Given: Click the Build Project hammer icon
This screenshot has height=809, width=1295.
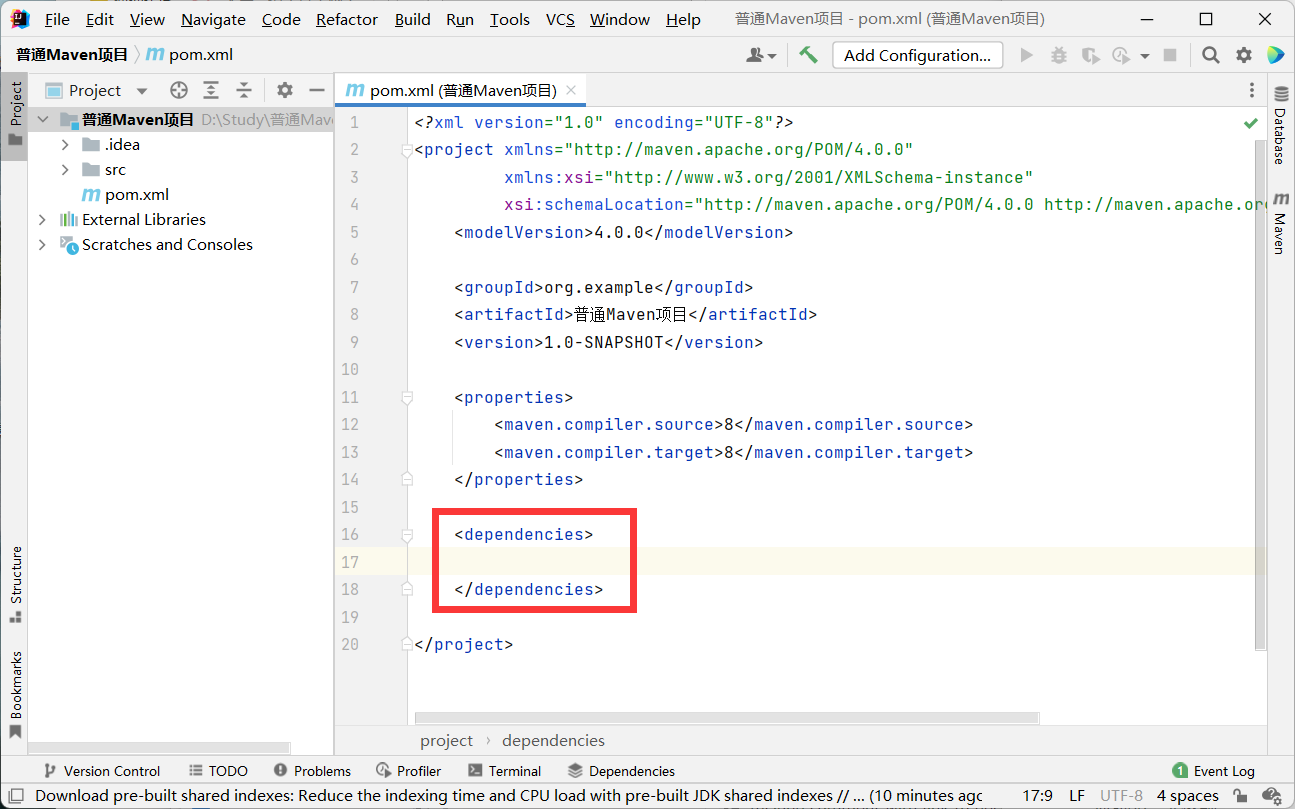Looking at the screenshot, I should [x=808, y=55].
